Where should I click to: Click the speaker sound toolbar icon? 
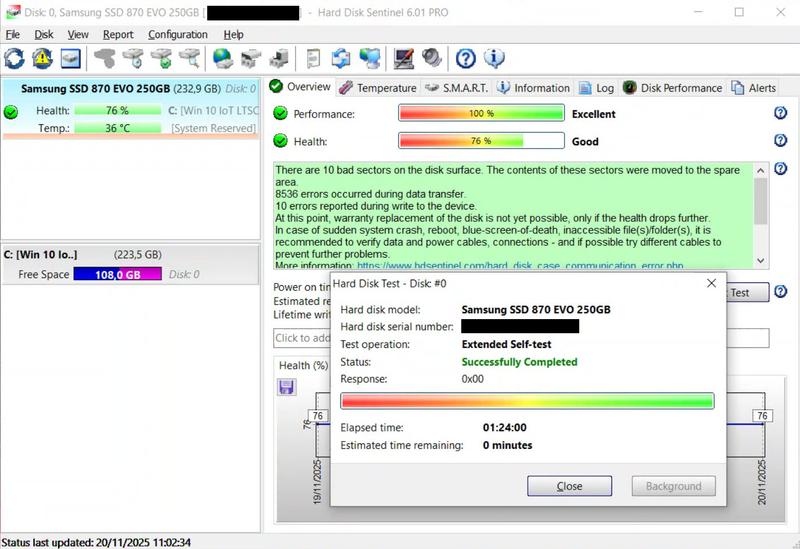432,58
